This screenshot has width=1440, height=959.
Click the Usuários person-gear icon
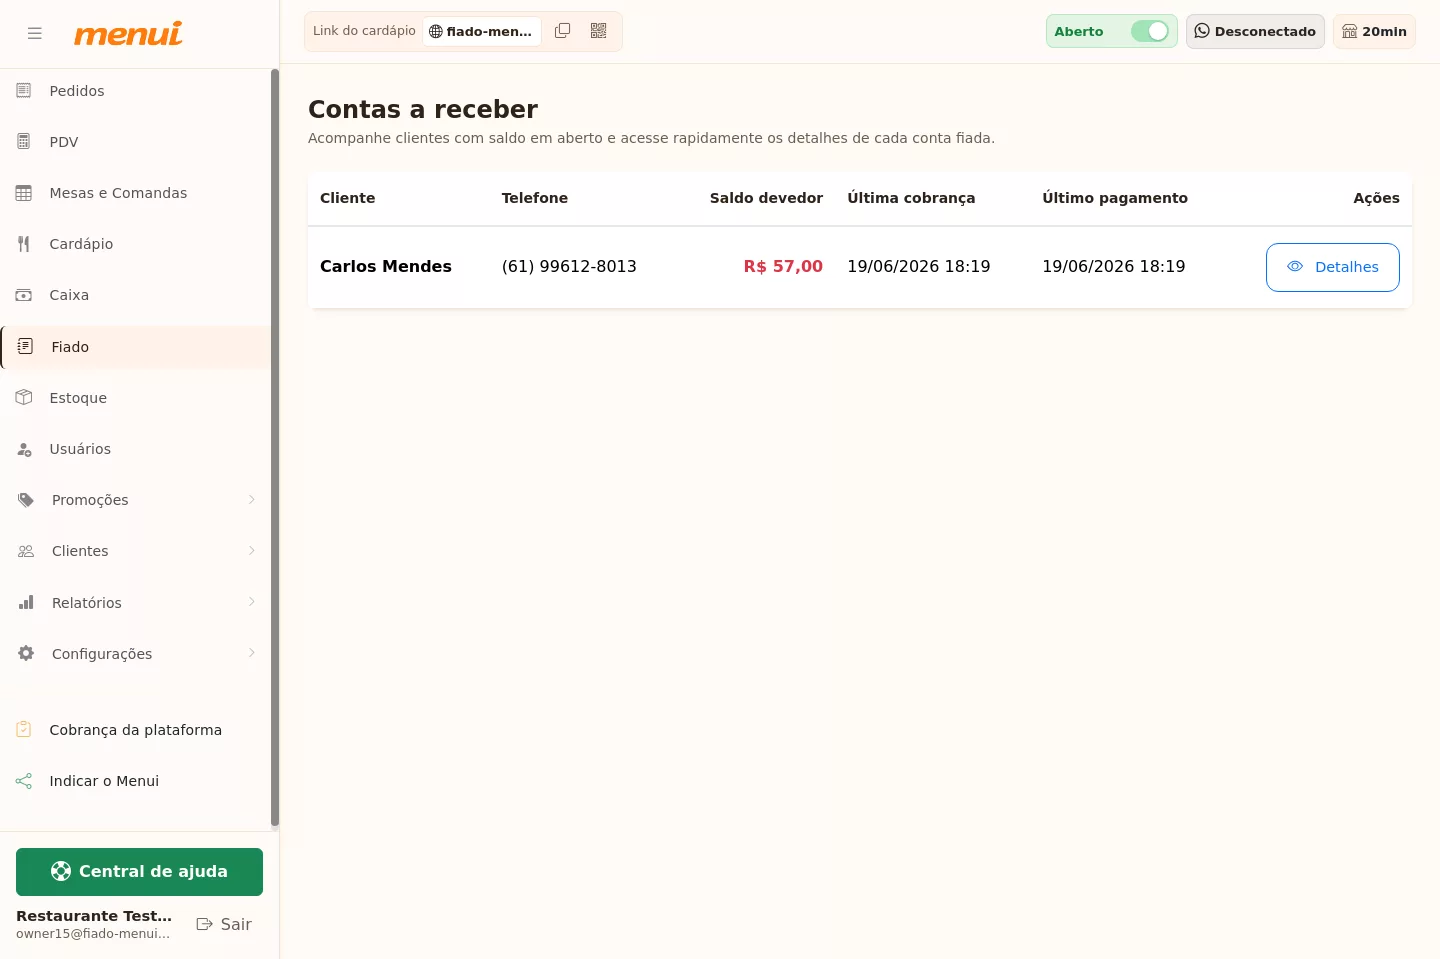click(24, 449)
